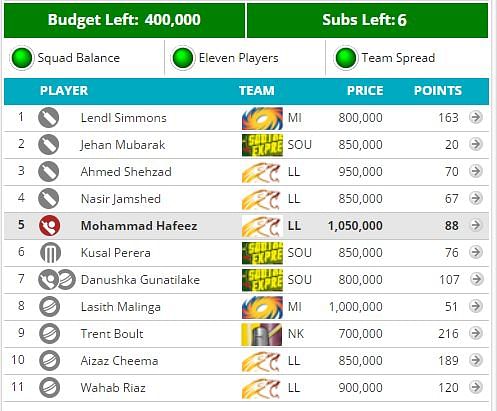Viewport: 497px width, 411px height.
Task: Open Lasith Malinga's player name link
Action: pos(121,307)
